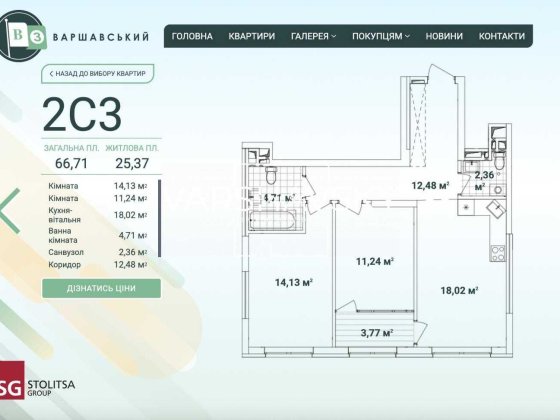Select the Кімната 11,24 м² row

click(x=98, y=198)
